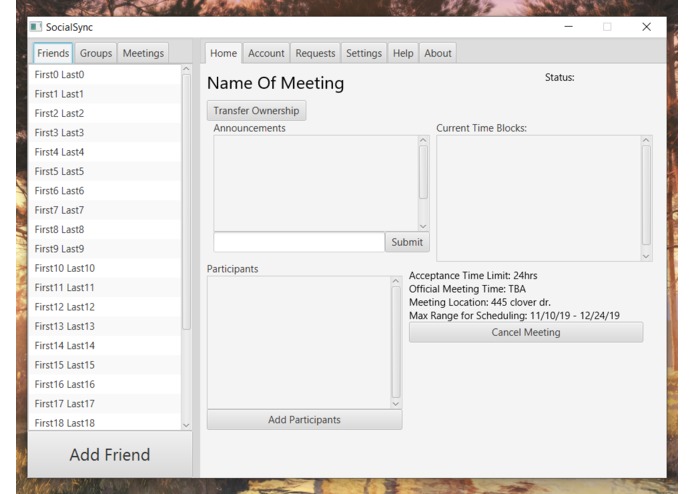The height and width of the screenshot is (494, 695).
Task: Click Announcements scrollbar down arrow
Action: coord(423,226)
